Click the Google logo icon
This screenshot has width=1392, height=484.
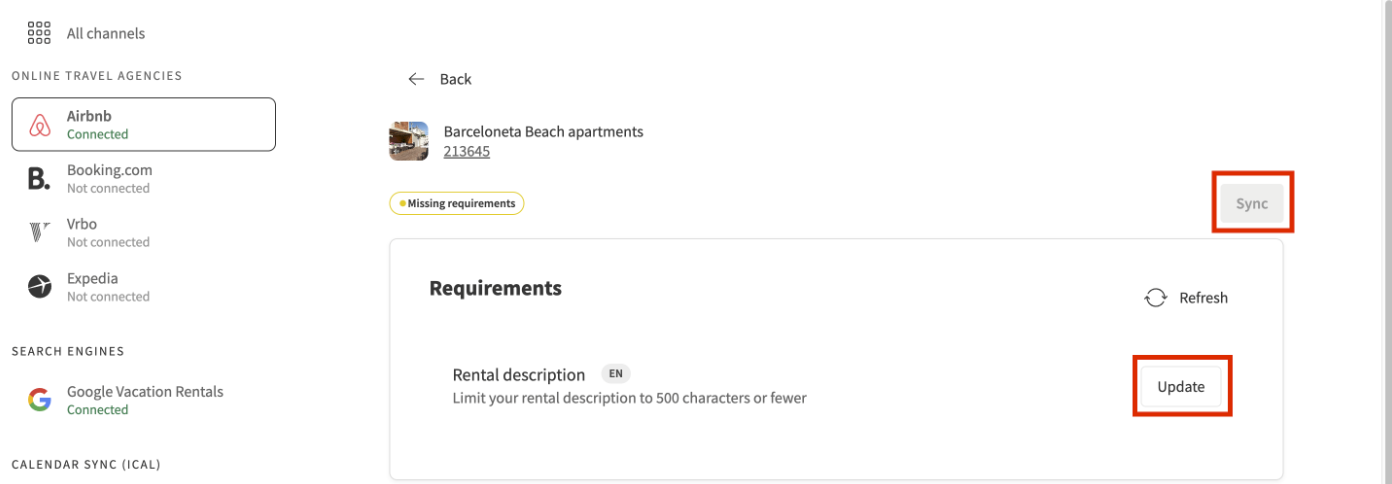(x=39, y=400)
